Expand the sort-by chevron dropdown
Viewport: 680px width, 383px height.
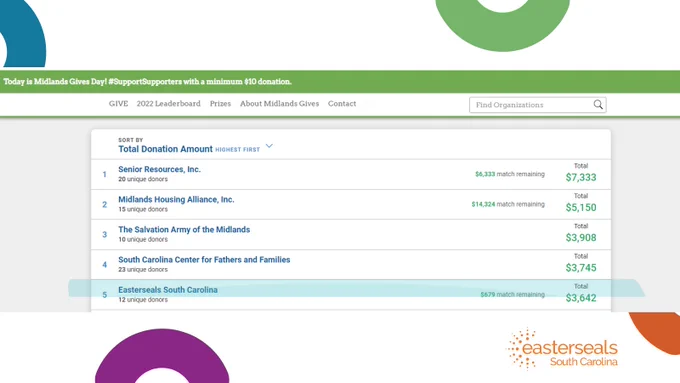point(269,146)
